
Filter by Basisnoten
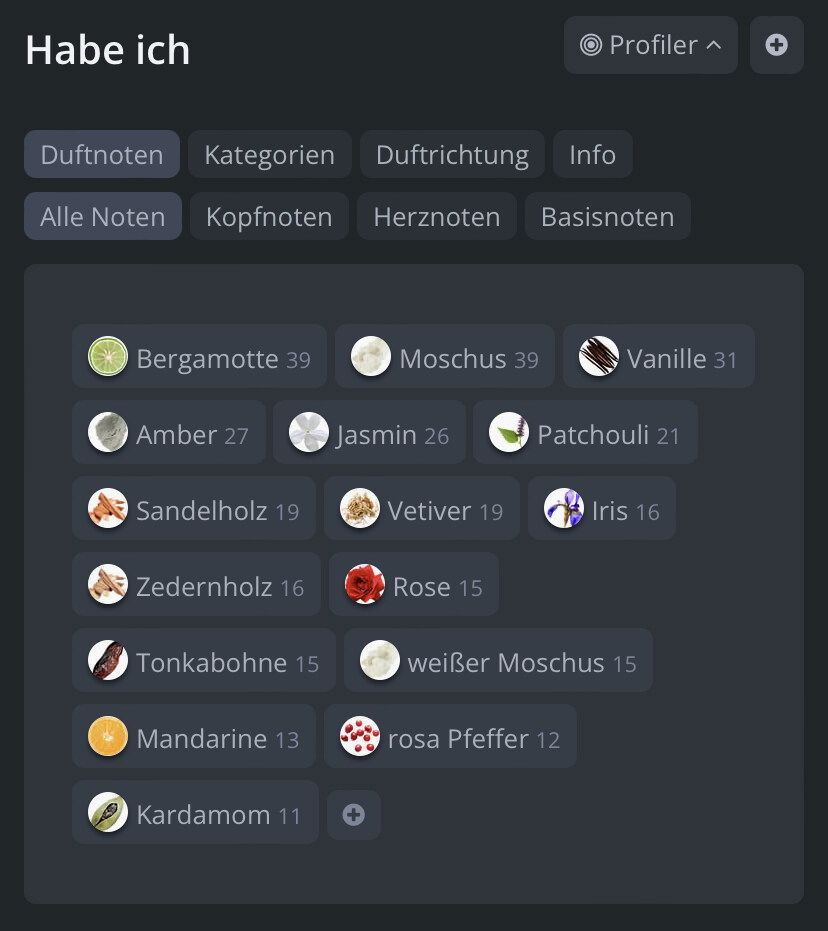(x=607, y=216)
